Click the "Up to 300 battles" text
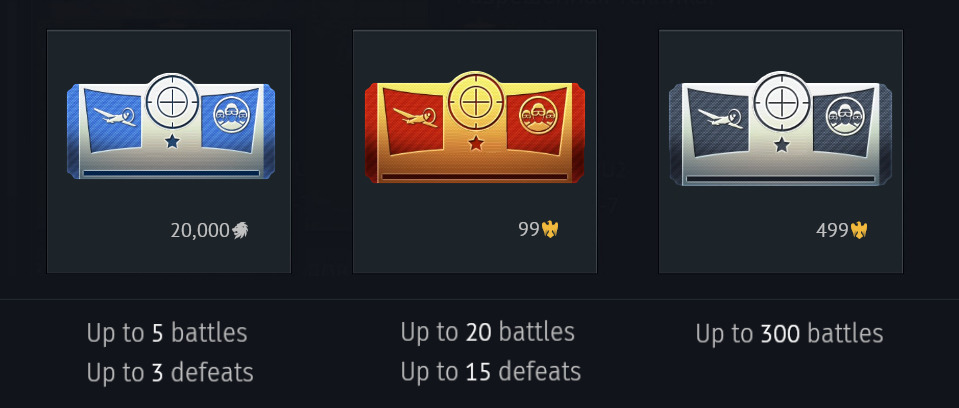Viewport: 959px width, 408px height. [789, 334]
